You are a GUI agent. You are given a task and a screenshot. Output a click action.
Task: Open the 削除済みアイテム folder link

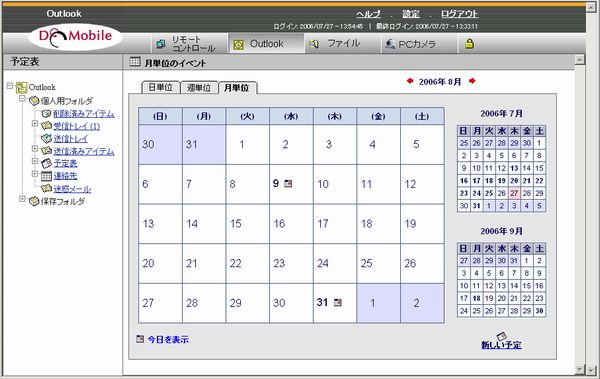pos(83,114)
